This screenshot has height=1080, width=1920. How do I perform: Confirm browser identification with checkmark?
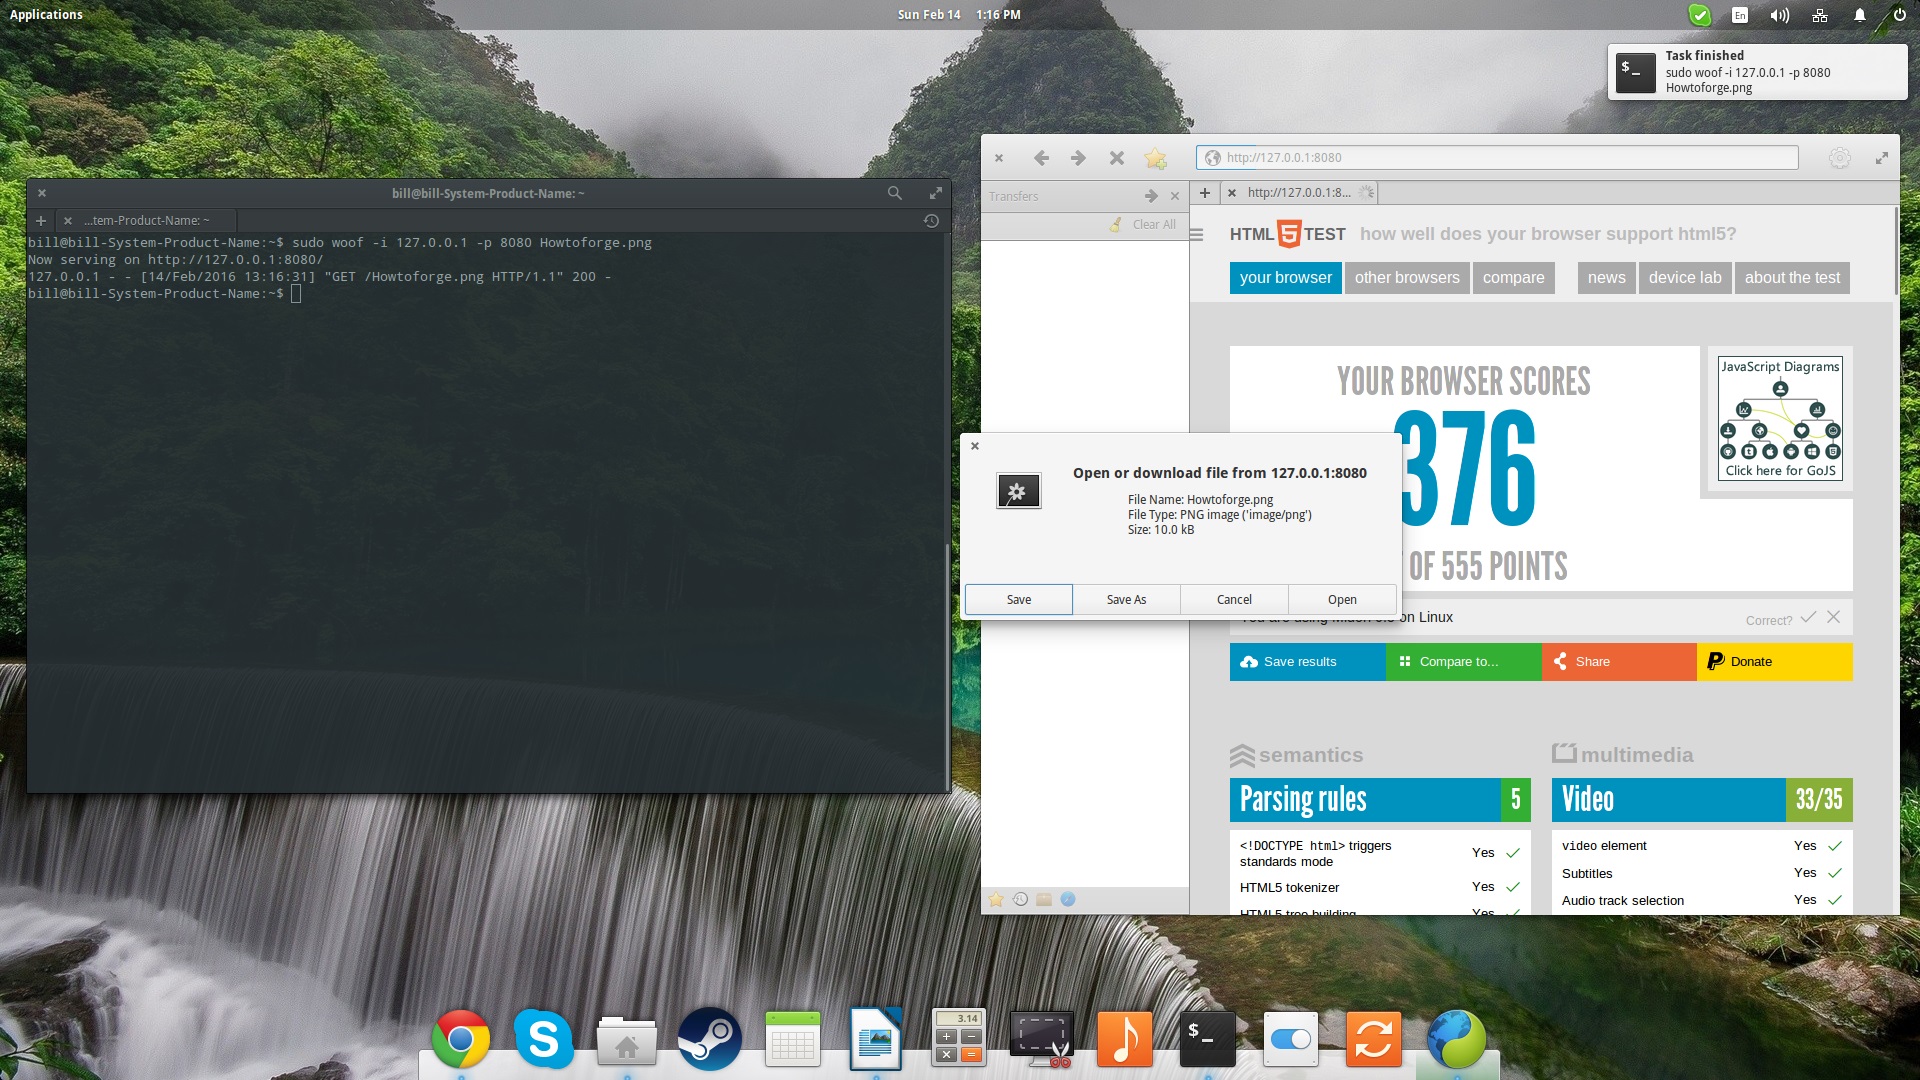[x=1808, y=617]
